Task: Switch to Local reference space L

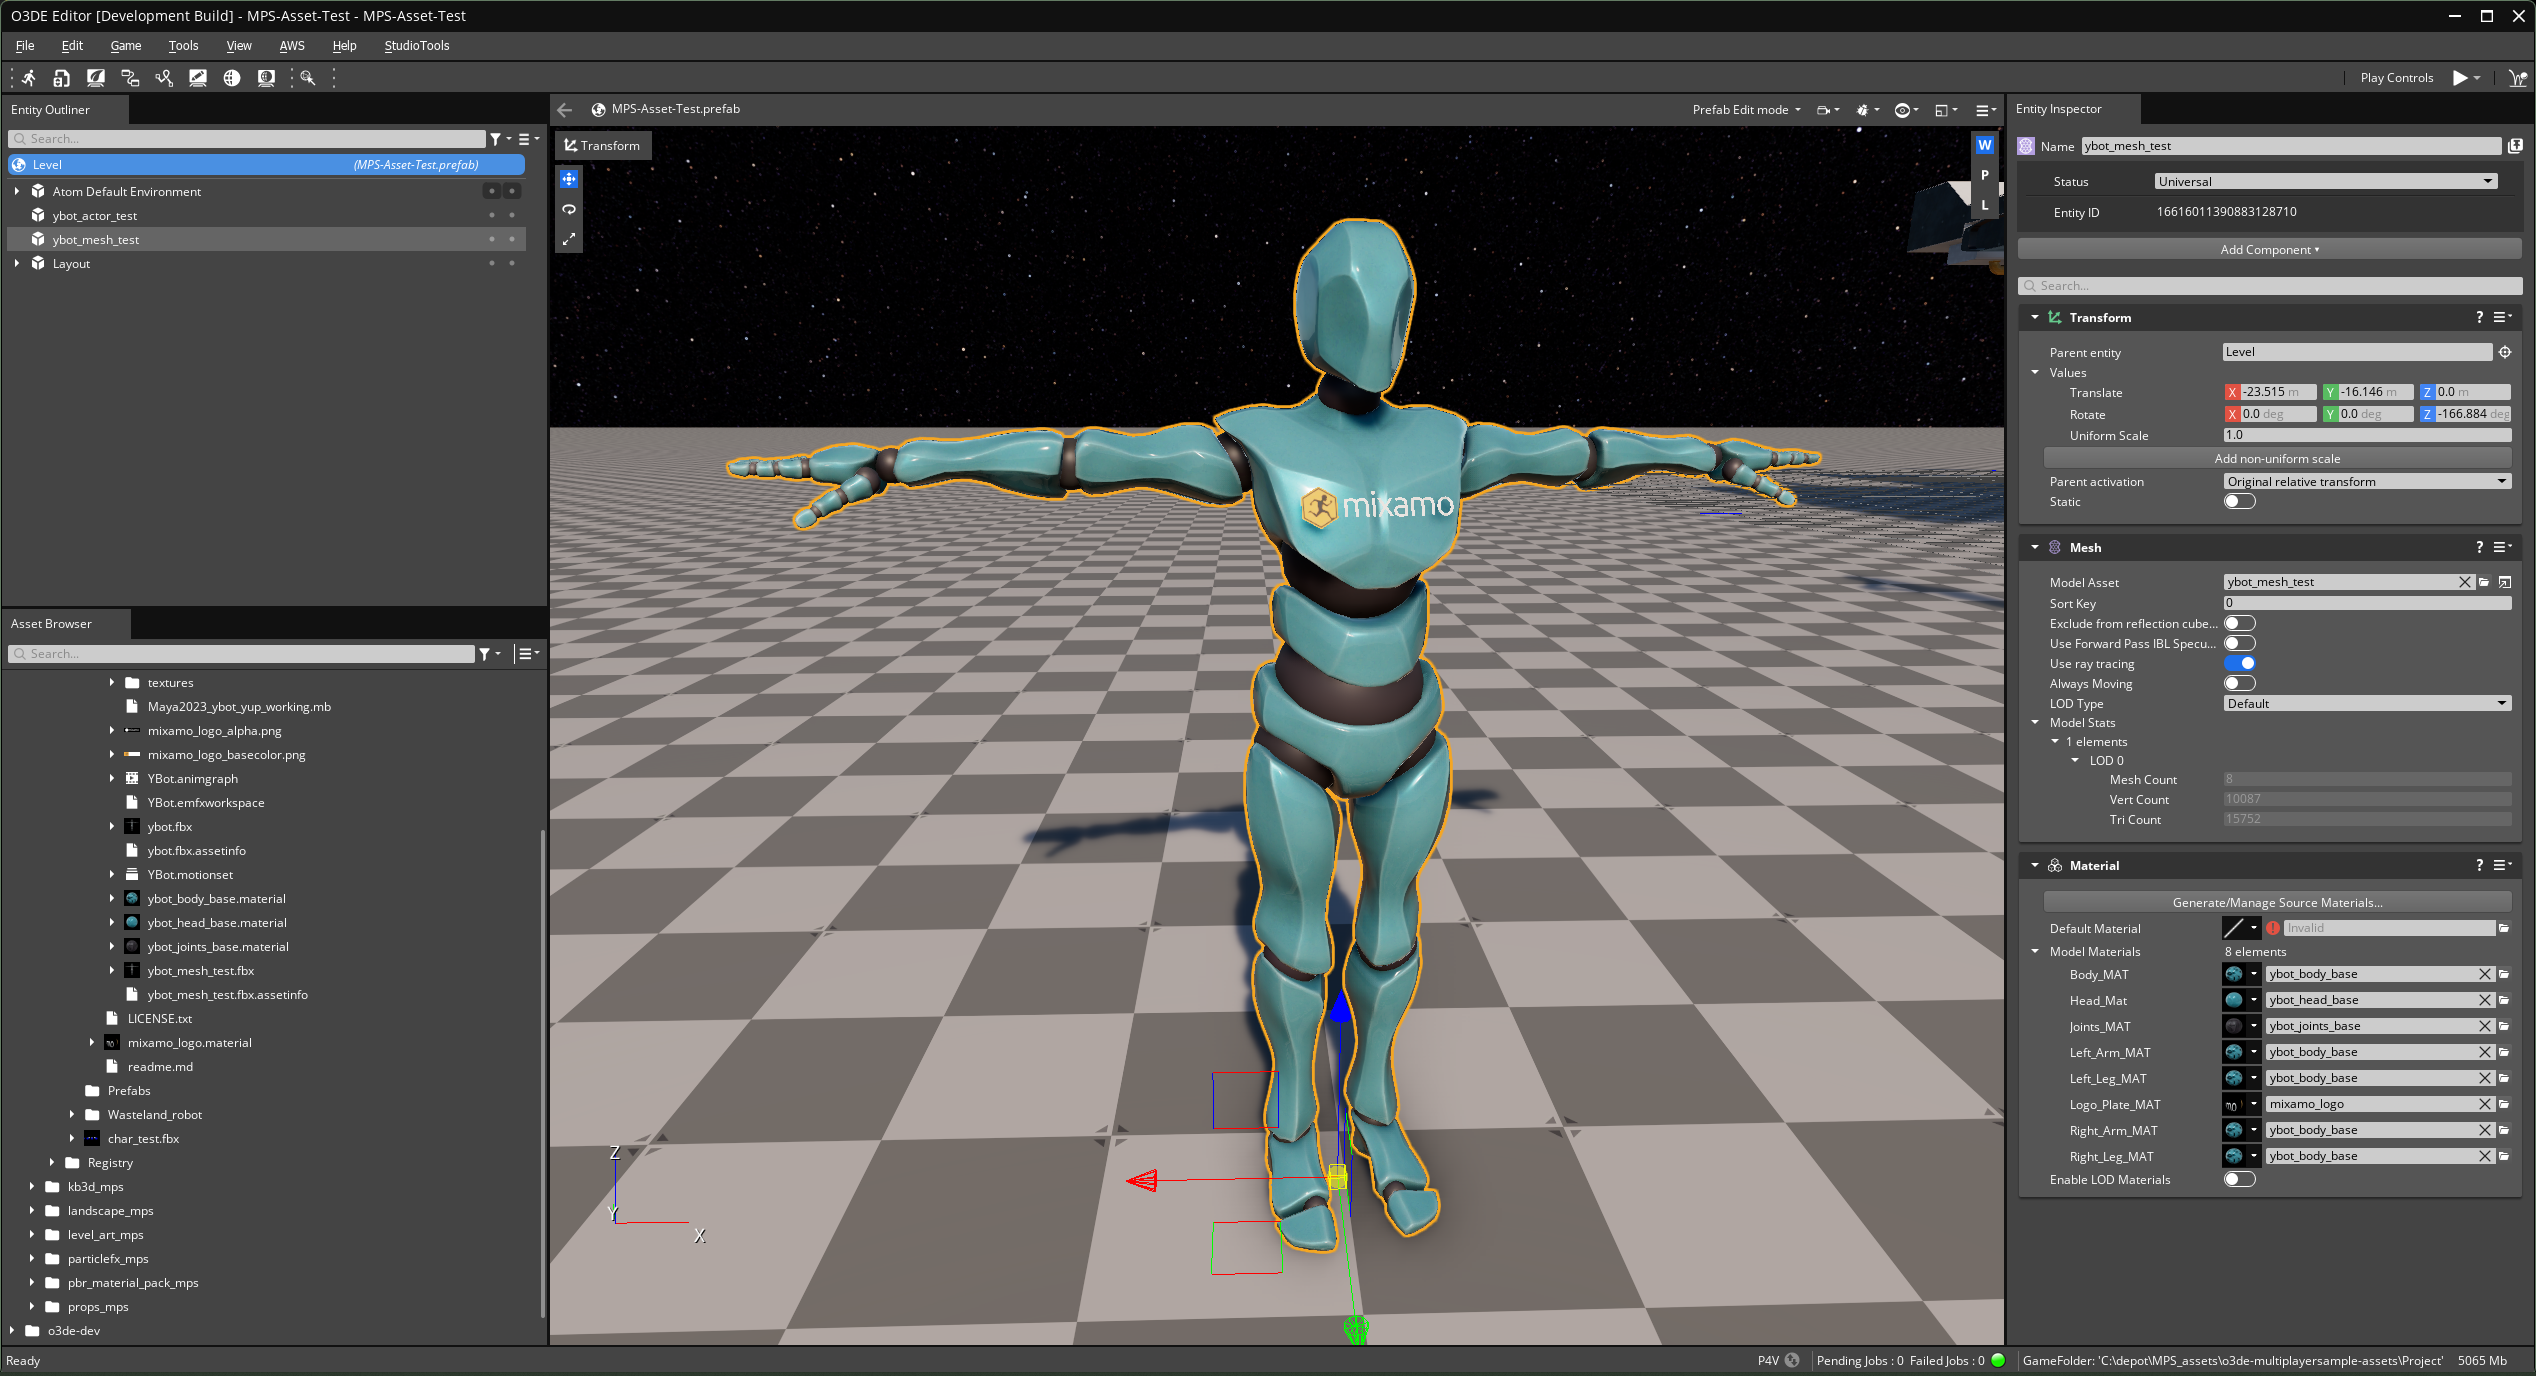Action: [1985, 205]
